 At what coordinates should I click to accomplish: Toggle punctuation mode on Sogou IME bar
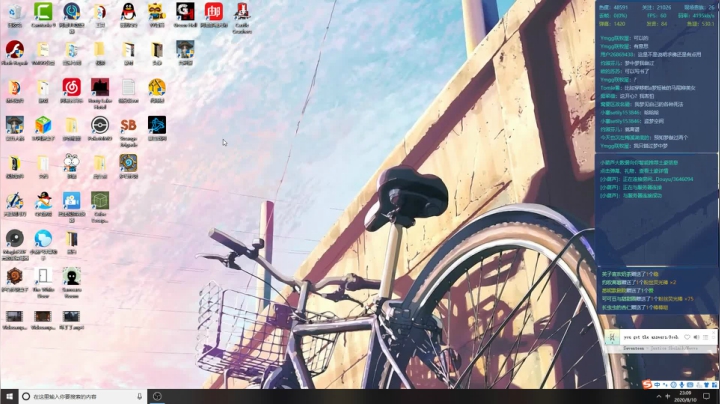(x=665, y=385)
